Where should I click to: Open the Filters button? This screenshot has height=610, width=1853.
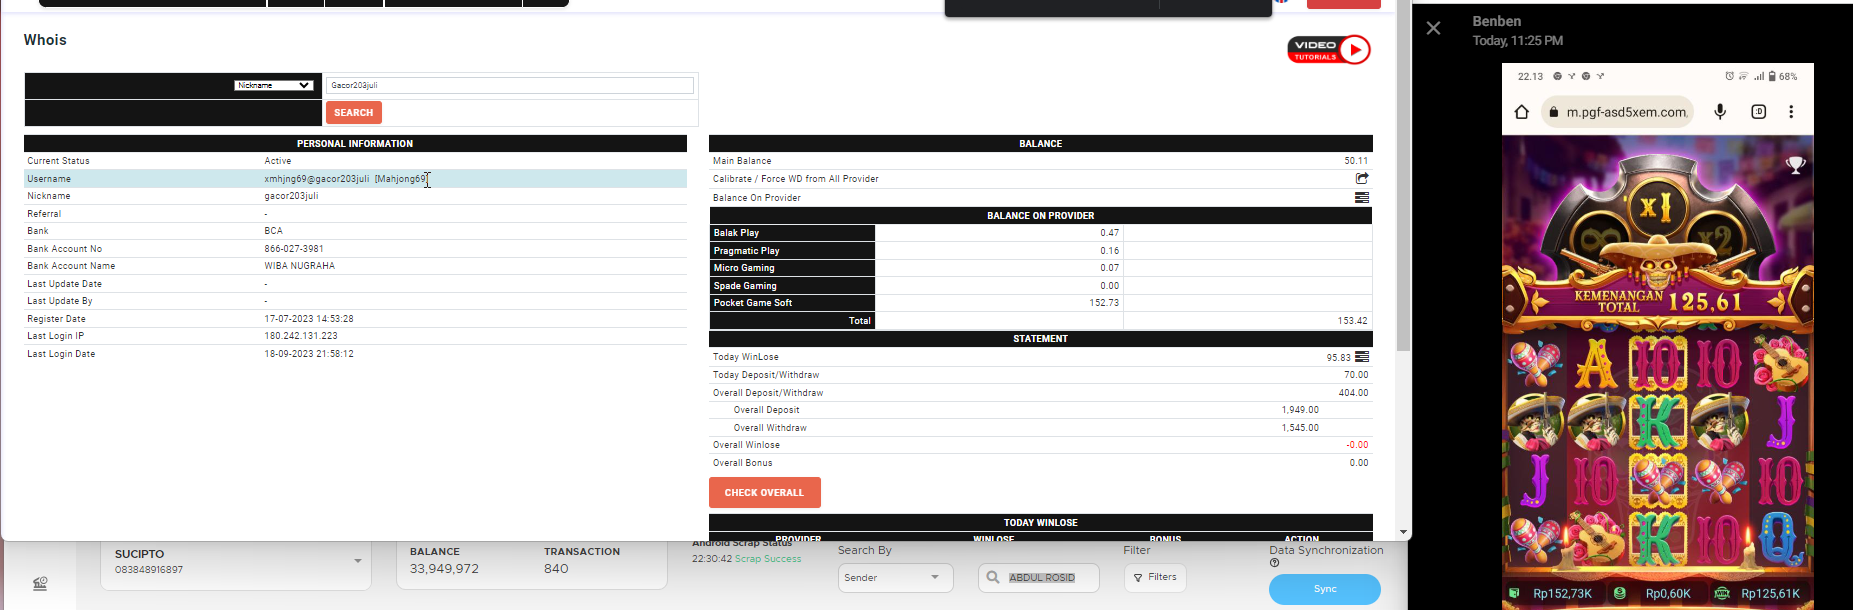coord(1155,577)
